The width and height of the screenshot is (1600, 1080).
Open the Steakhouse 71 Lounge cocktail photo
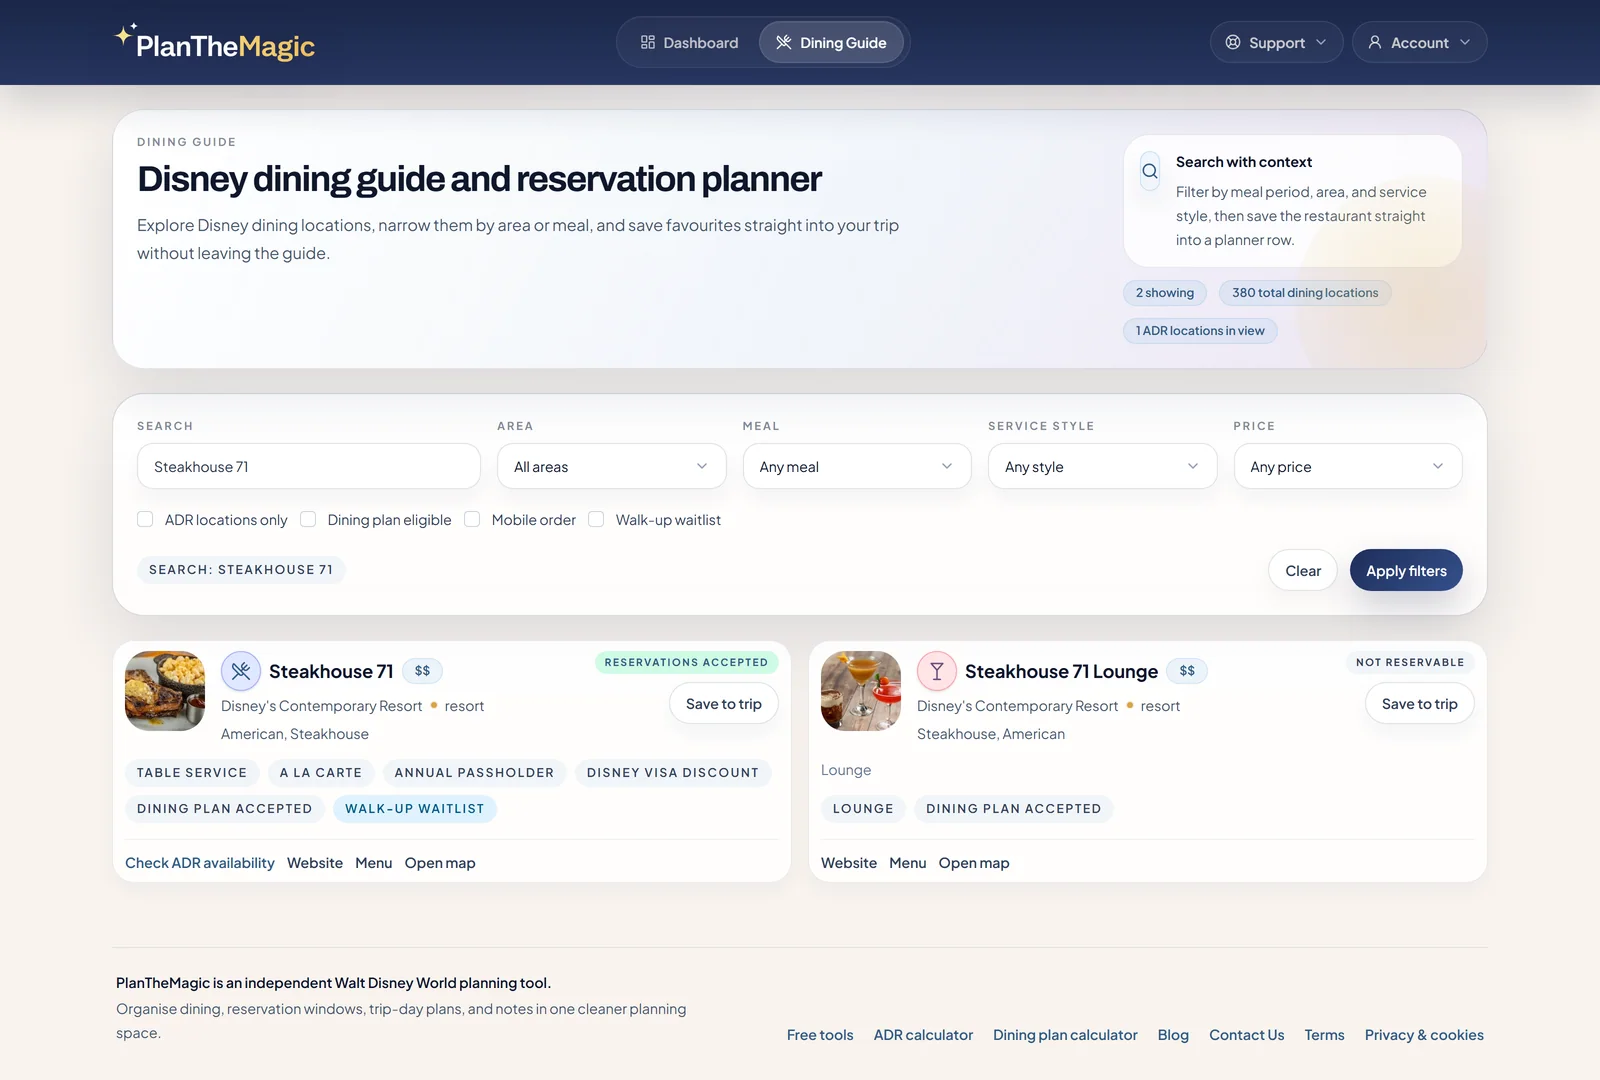(861, 691)
